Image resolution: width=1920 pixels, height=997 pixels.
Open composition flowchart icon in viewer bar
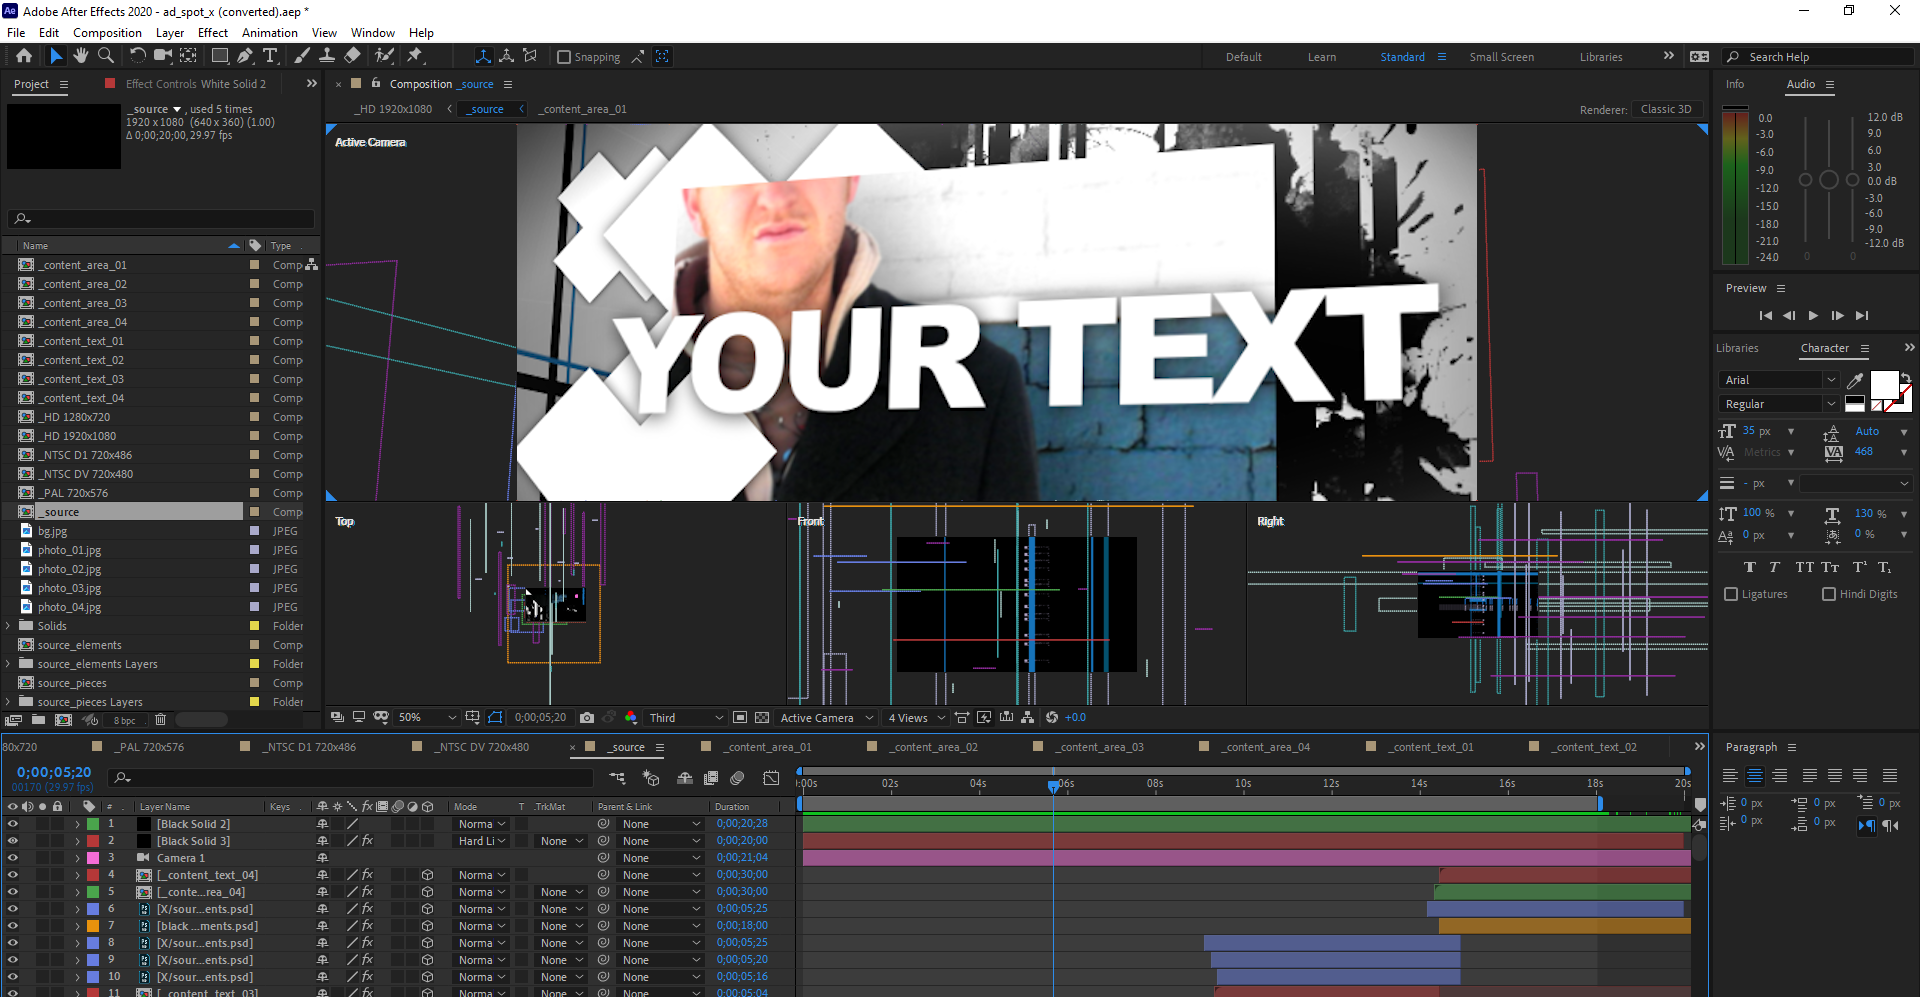coord(1027,718)
